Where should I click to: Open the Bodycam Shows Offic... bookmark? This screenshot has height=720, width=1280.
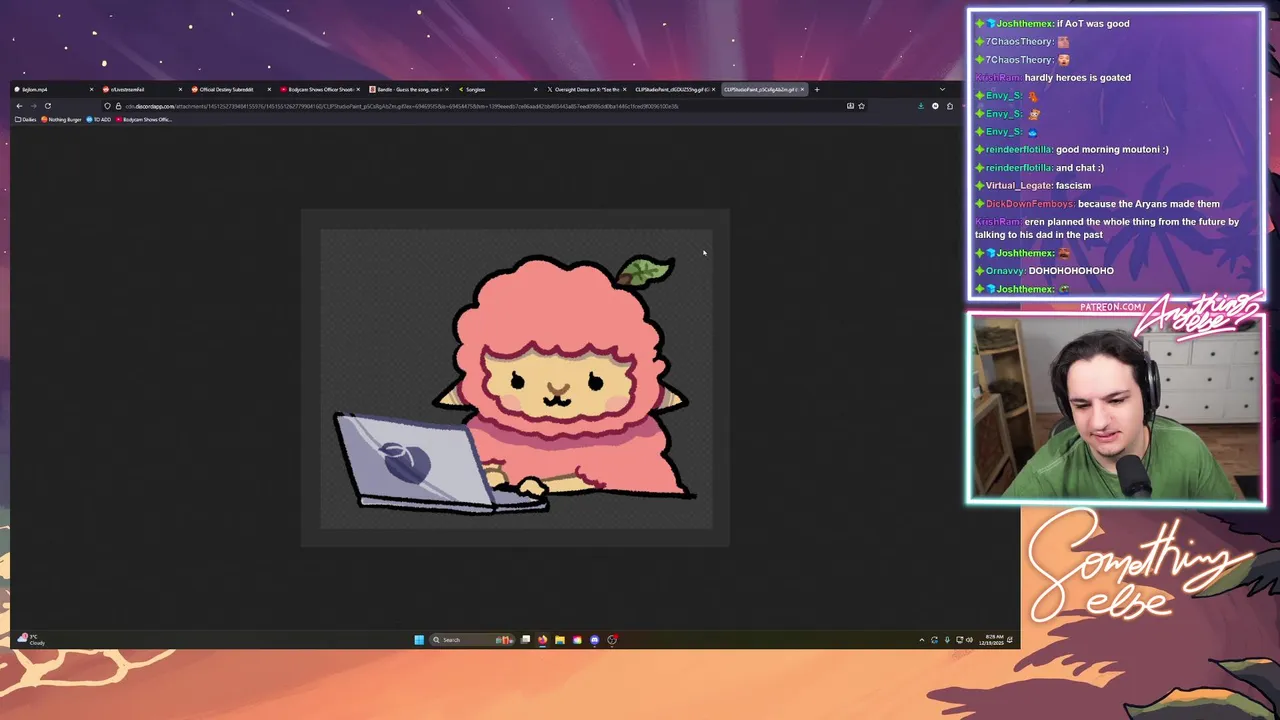[144, 119]
